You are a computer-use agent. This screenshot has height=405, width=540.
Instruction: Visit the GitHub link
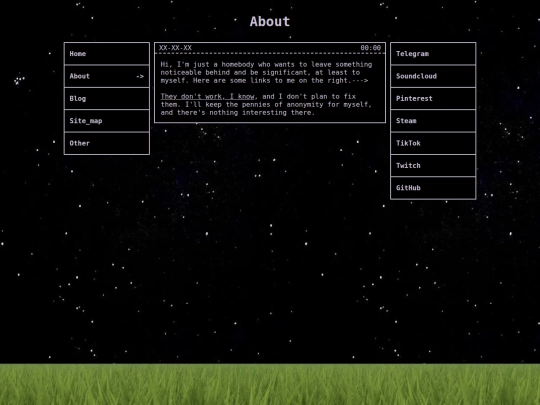point(433,188)
